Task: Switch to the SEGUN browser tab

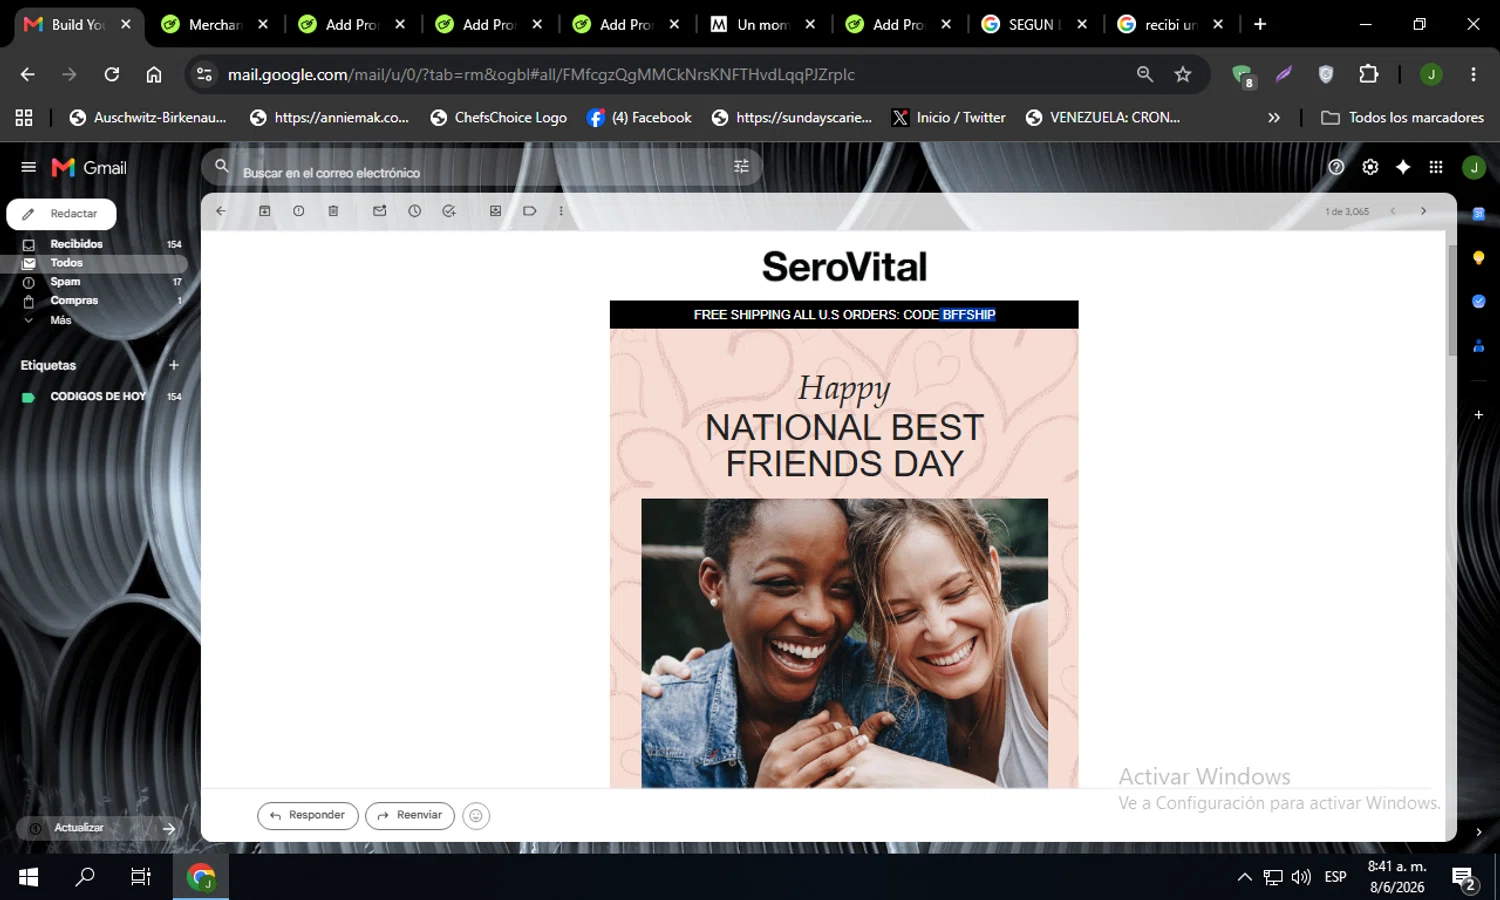Action: pyautogui.click(x=1036, y=24)
